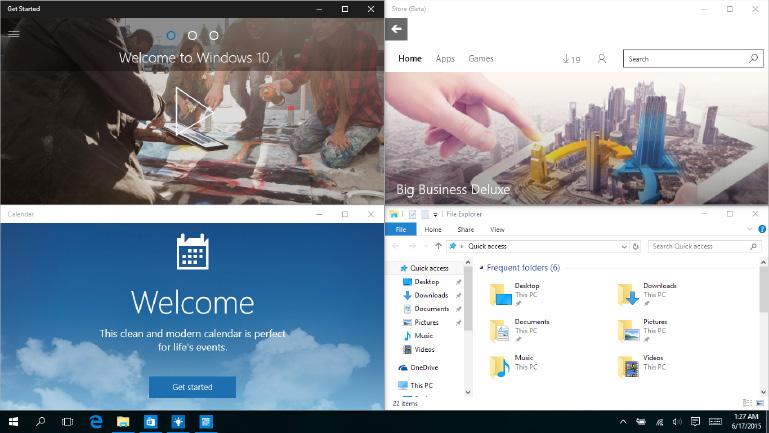Click the Up arrow in File Explorer
The image size is (769, 433).
tap(438, 246)
